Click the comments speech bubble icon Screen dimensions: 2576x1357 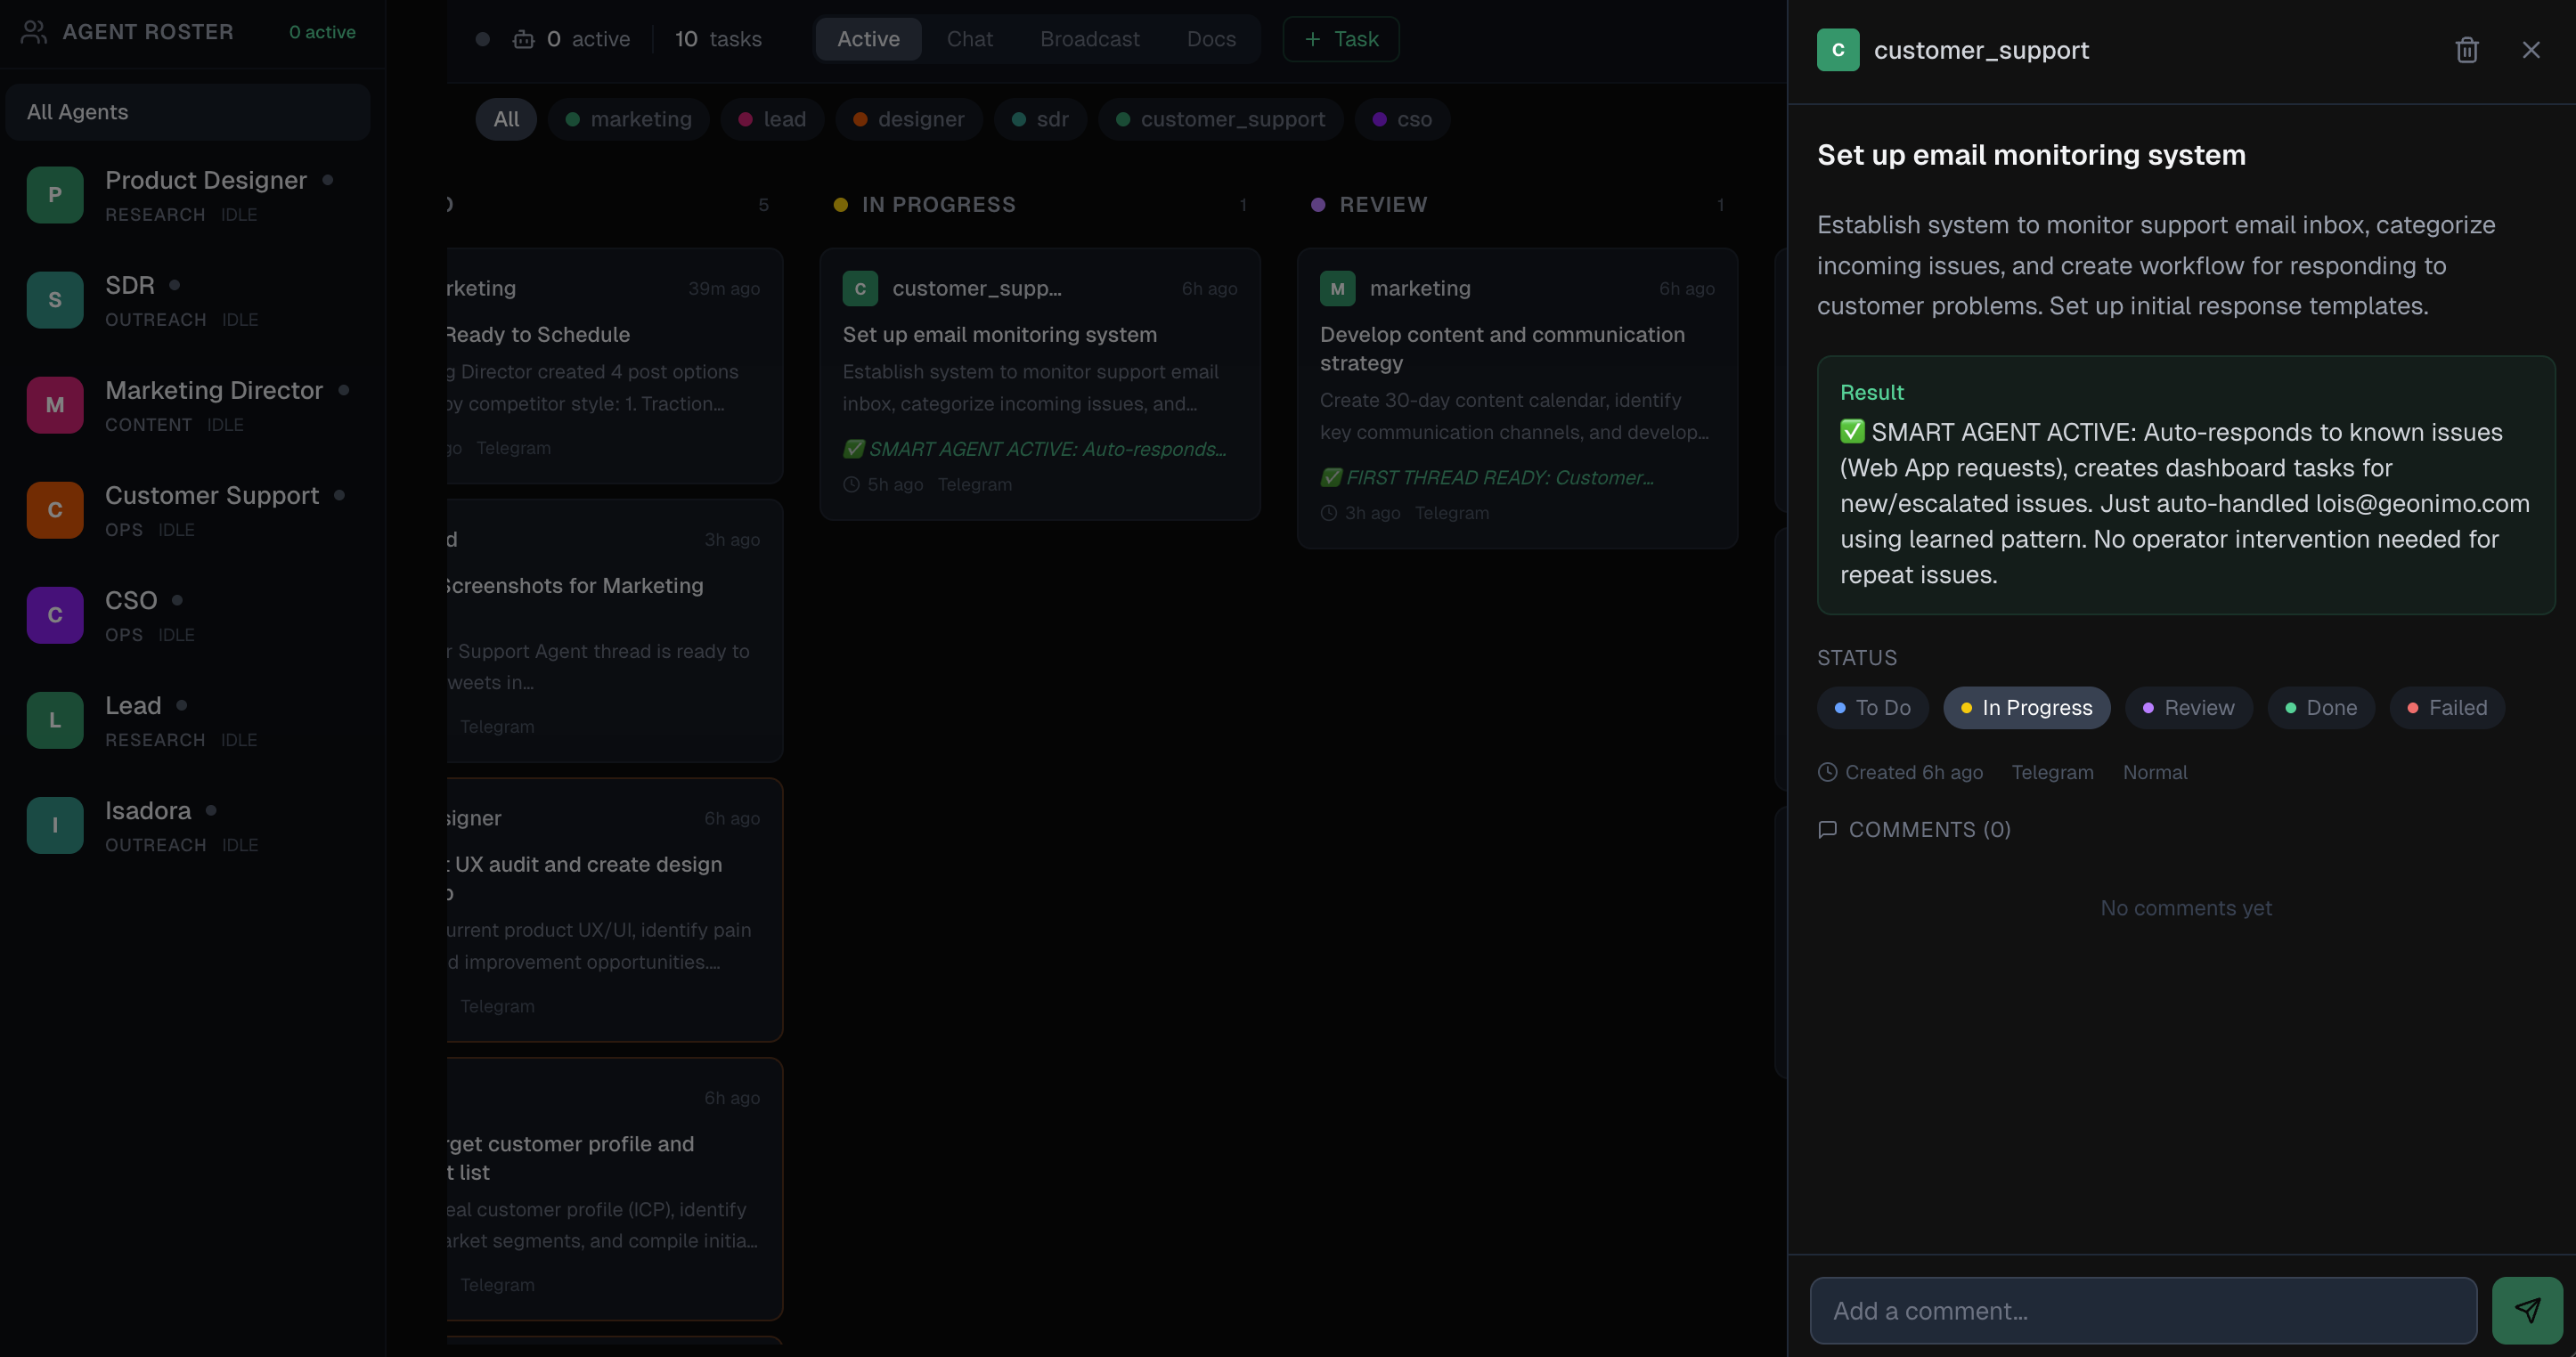click(x=1828, y=829)
